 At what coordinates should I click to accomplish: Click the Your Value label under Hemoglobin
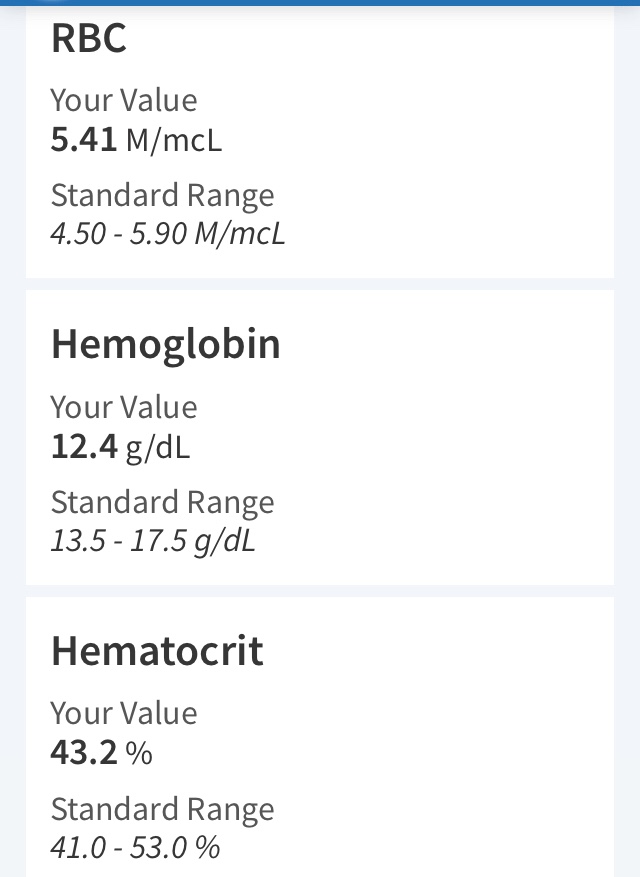point(124,407)
